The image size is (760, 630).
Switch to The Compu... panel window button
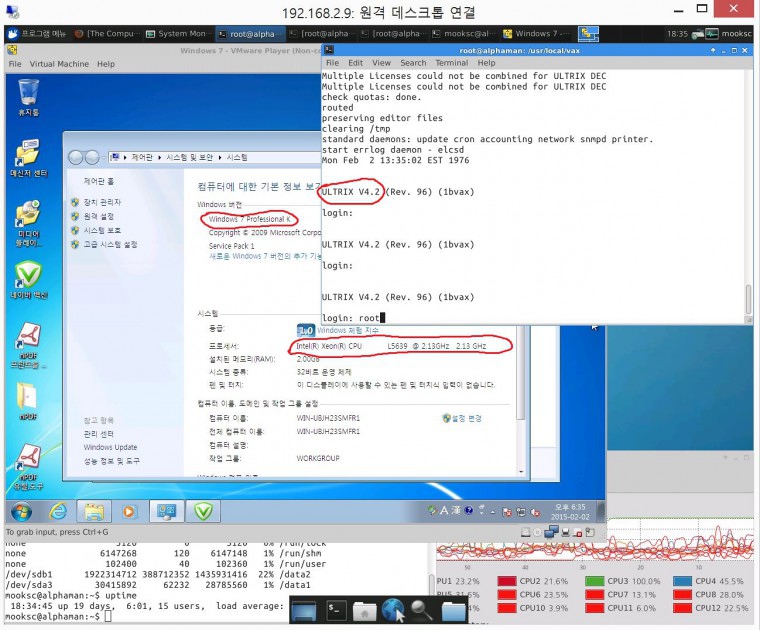[x=106, y=33]
